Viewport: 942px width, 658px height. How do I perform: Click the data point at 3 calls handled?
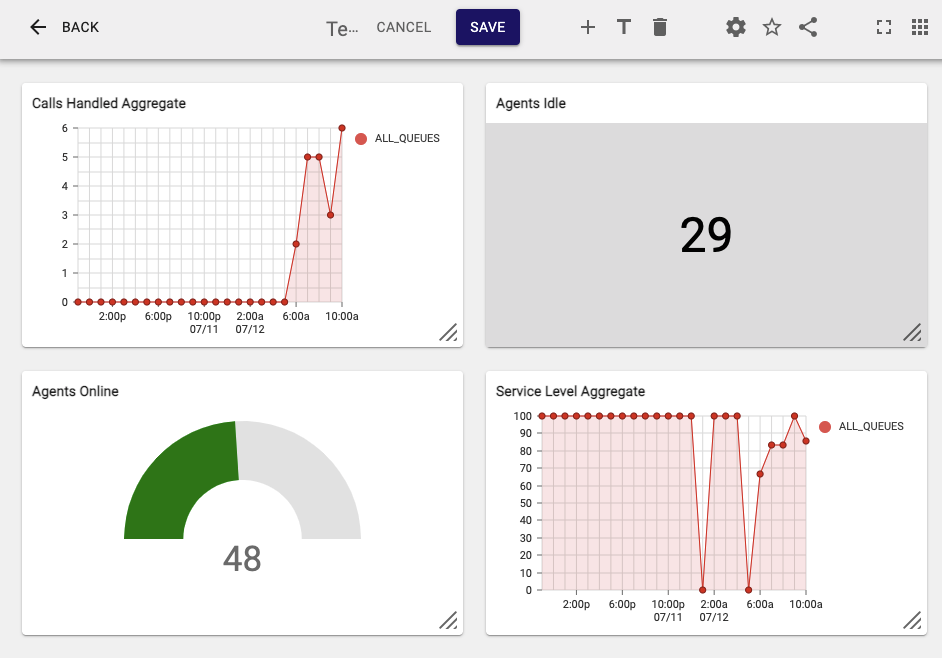(330, 215)
